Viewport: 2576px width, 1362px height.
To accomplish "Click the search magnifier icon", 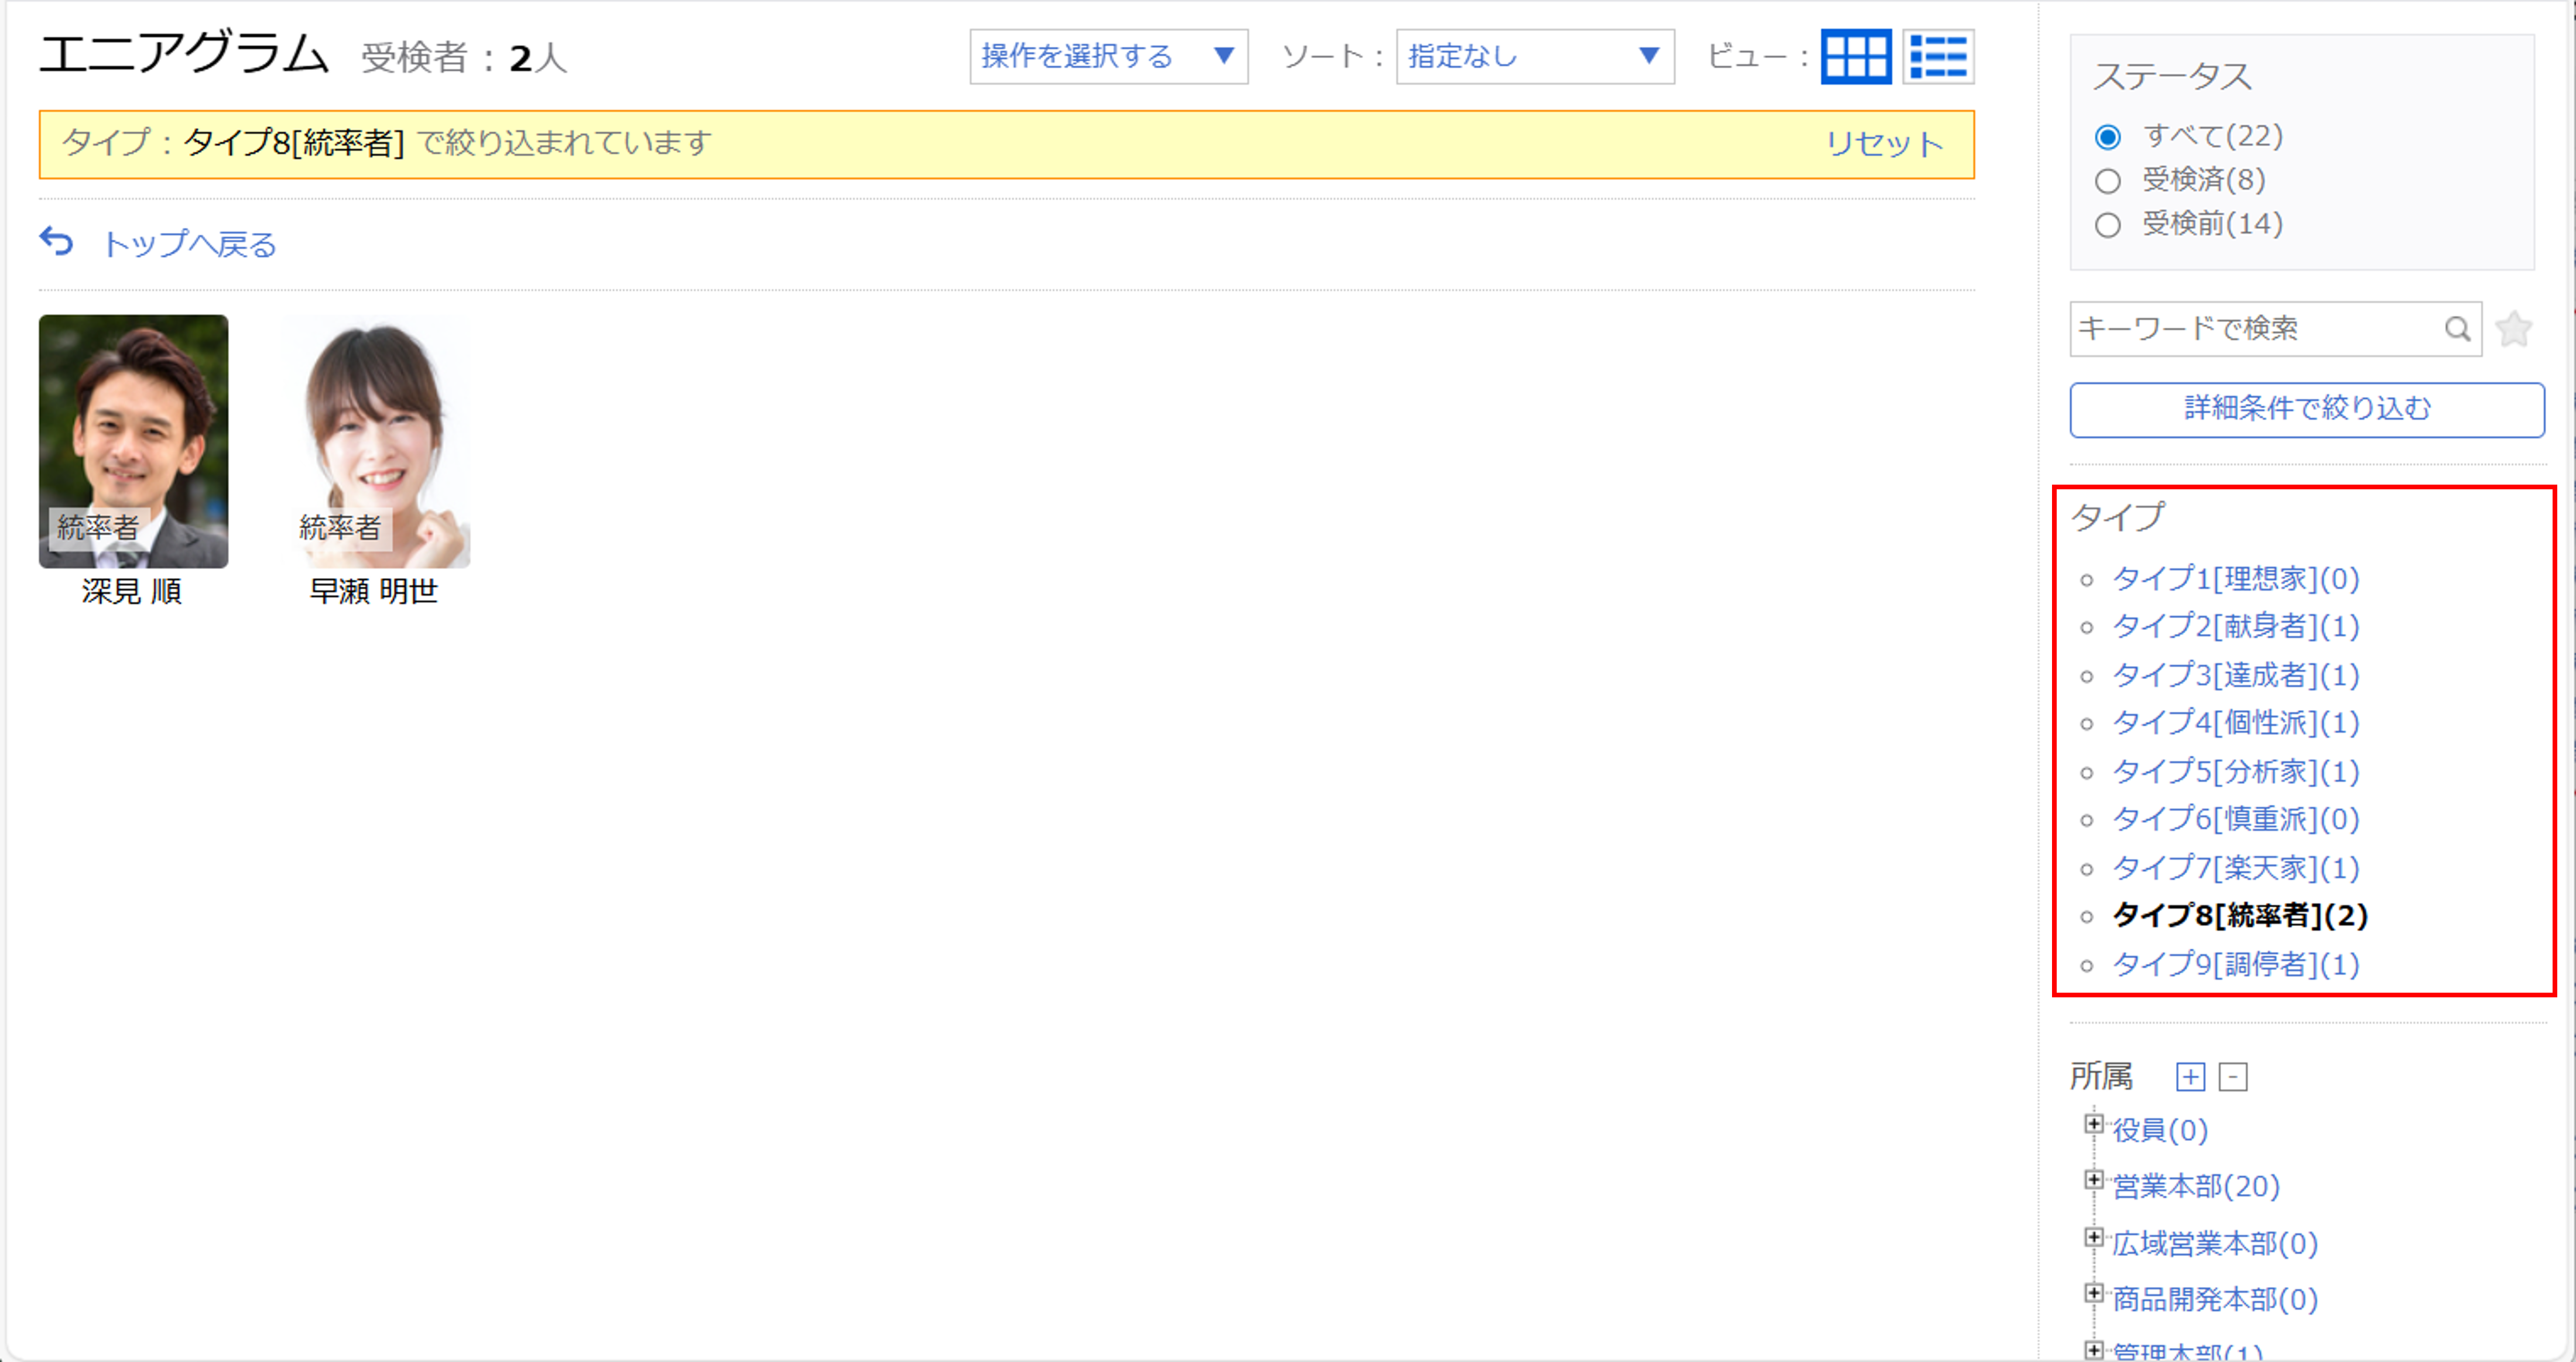I will pos(2459,328).
